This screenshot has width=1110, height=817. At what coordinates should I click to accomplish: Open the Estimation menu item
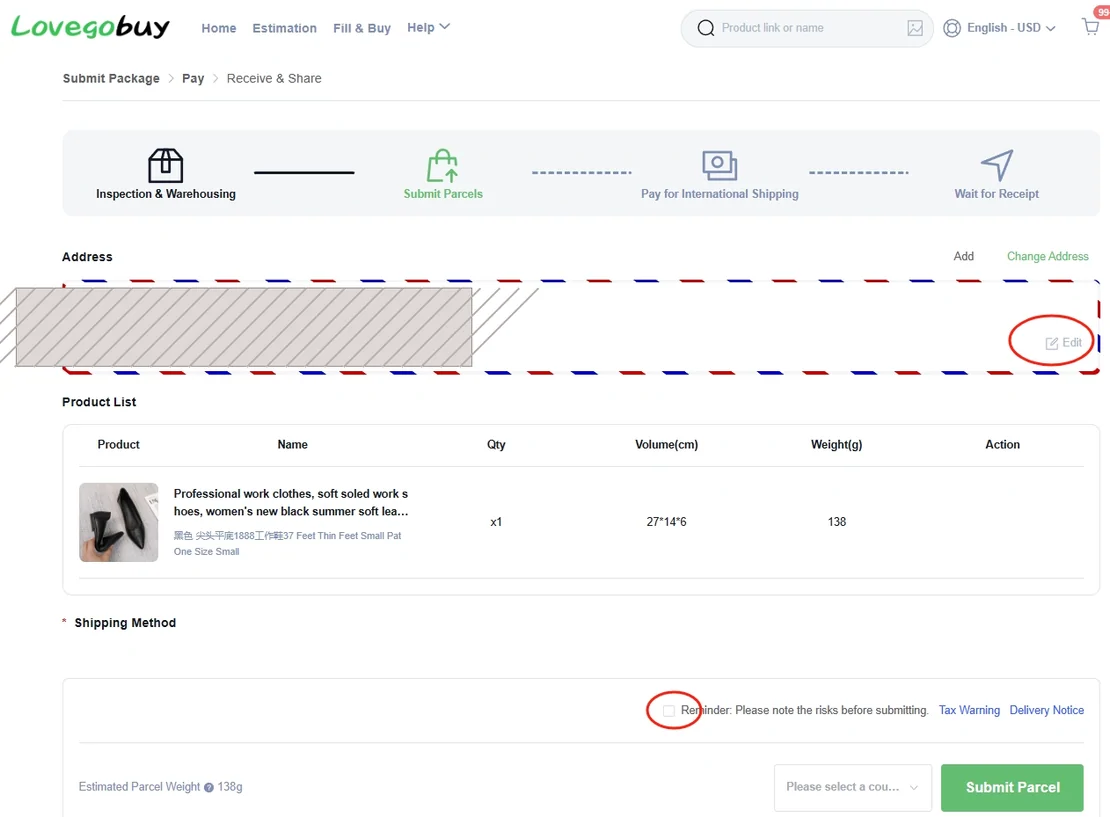pyautogui.click(x=285, y=28)
